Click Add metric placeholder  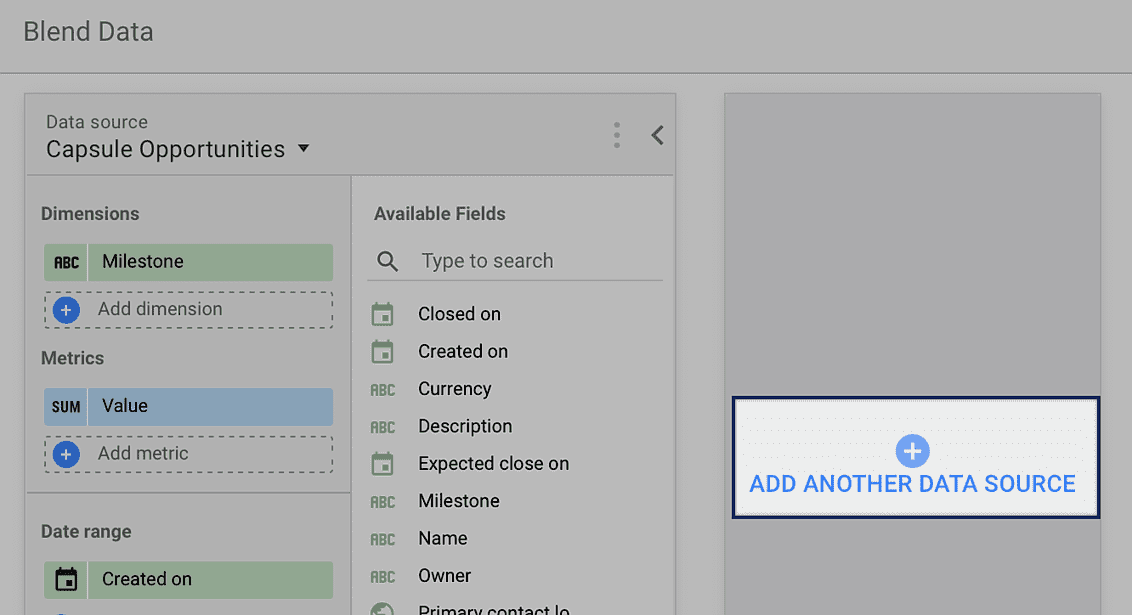coord(188,454)
